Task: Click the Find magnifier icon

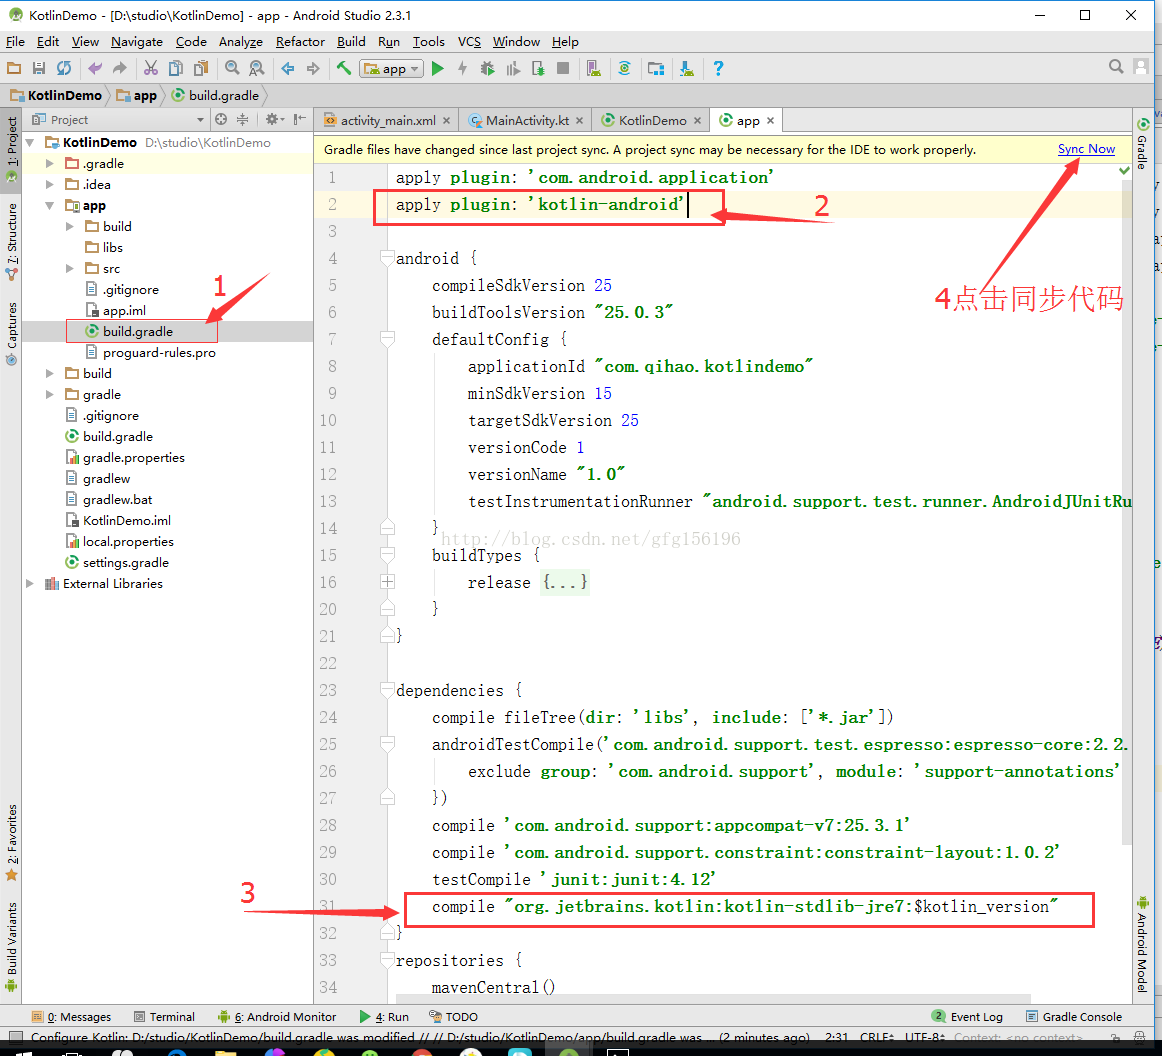Action: (232, 68)
